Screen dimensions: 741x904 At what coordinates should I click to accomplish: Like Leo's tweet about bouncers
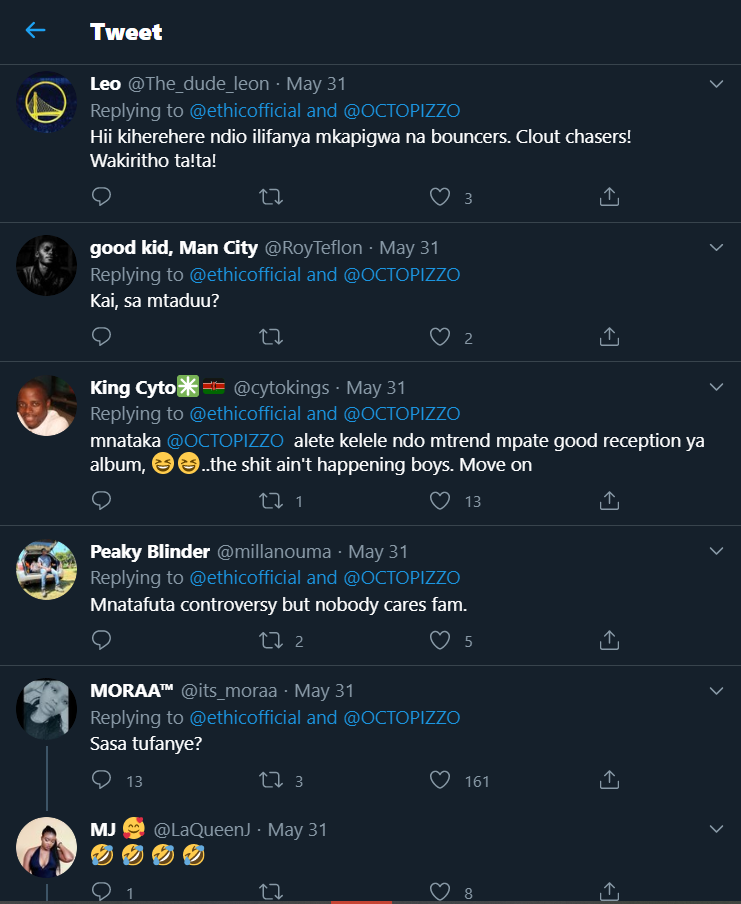click(x=440, y=198)
